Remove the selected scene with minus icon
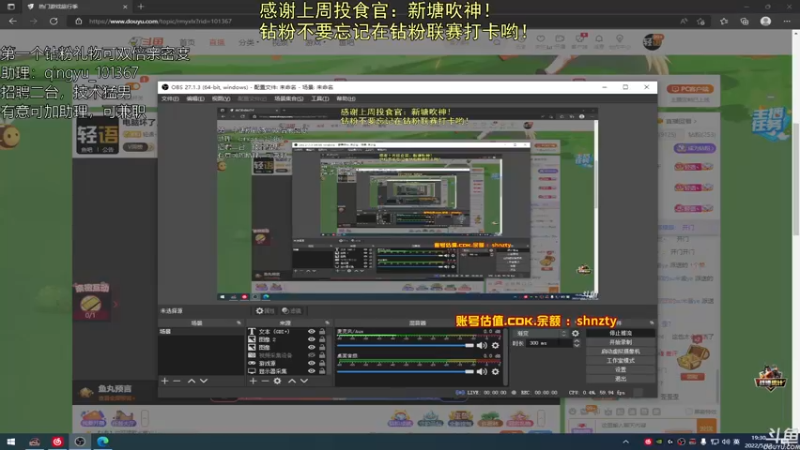 click(x=177, y=381)
